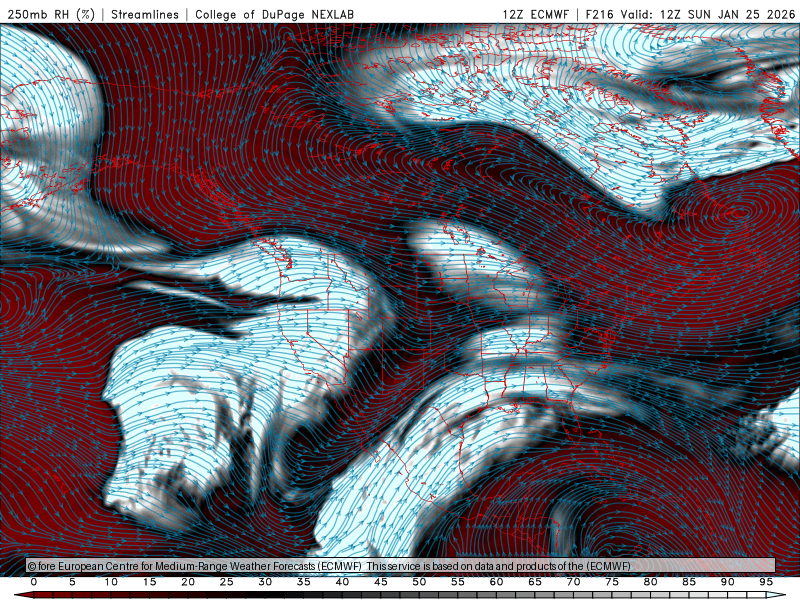Click legend value "5" on color scale
The image size is (800, 600).
72,582
